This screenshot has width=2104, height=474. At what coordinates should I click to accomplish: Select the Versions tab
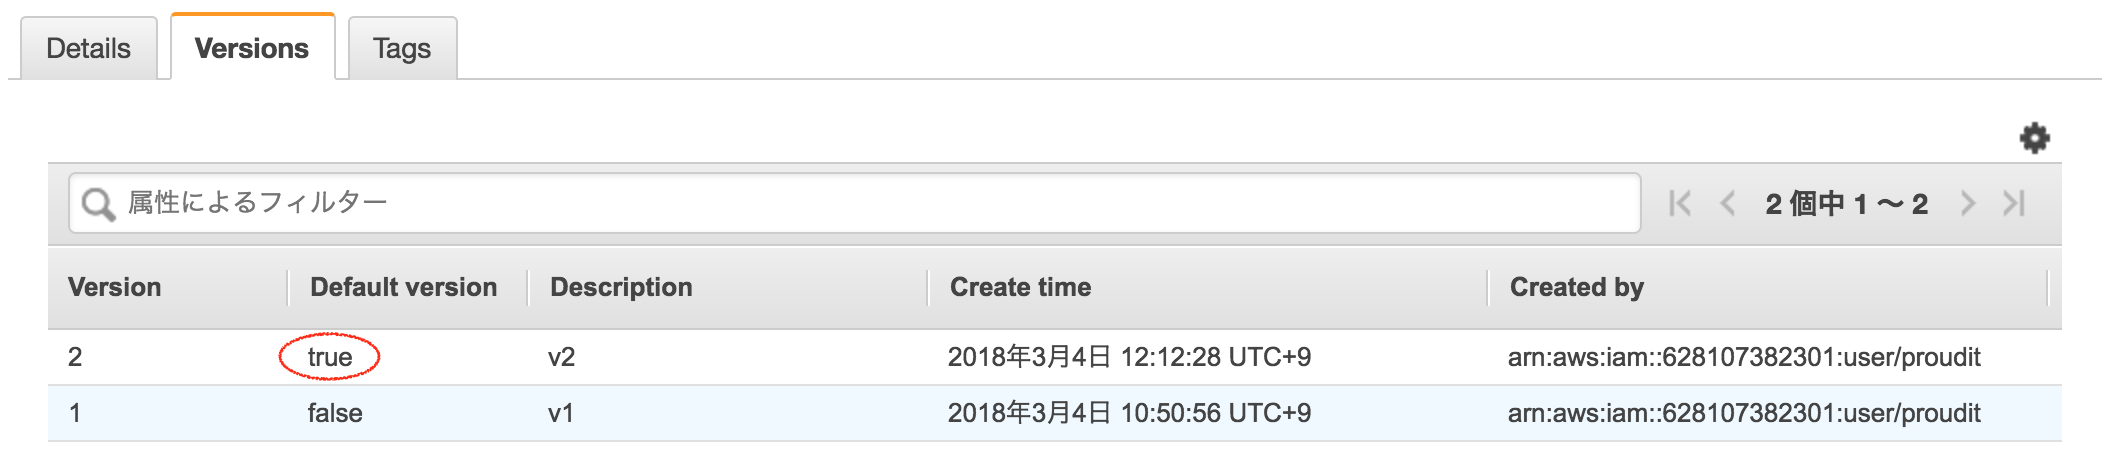click(x=252, y=48)
